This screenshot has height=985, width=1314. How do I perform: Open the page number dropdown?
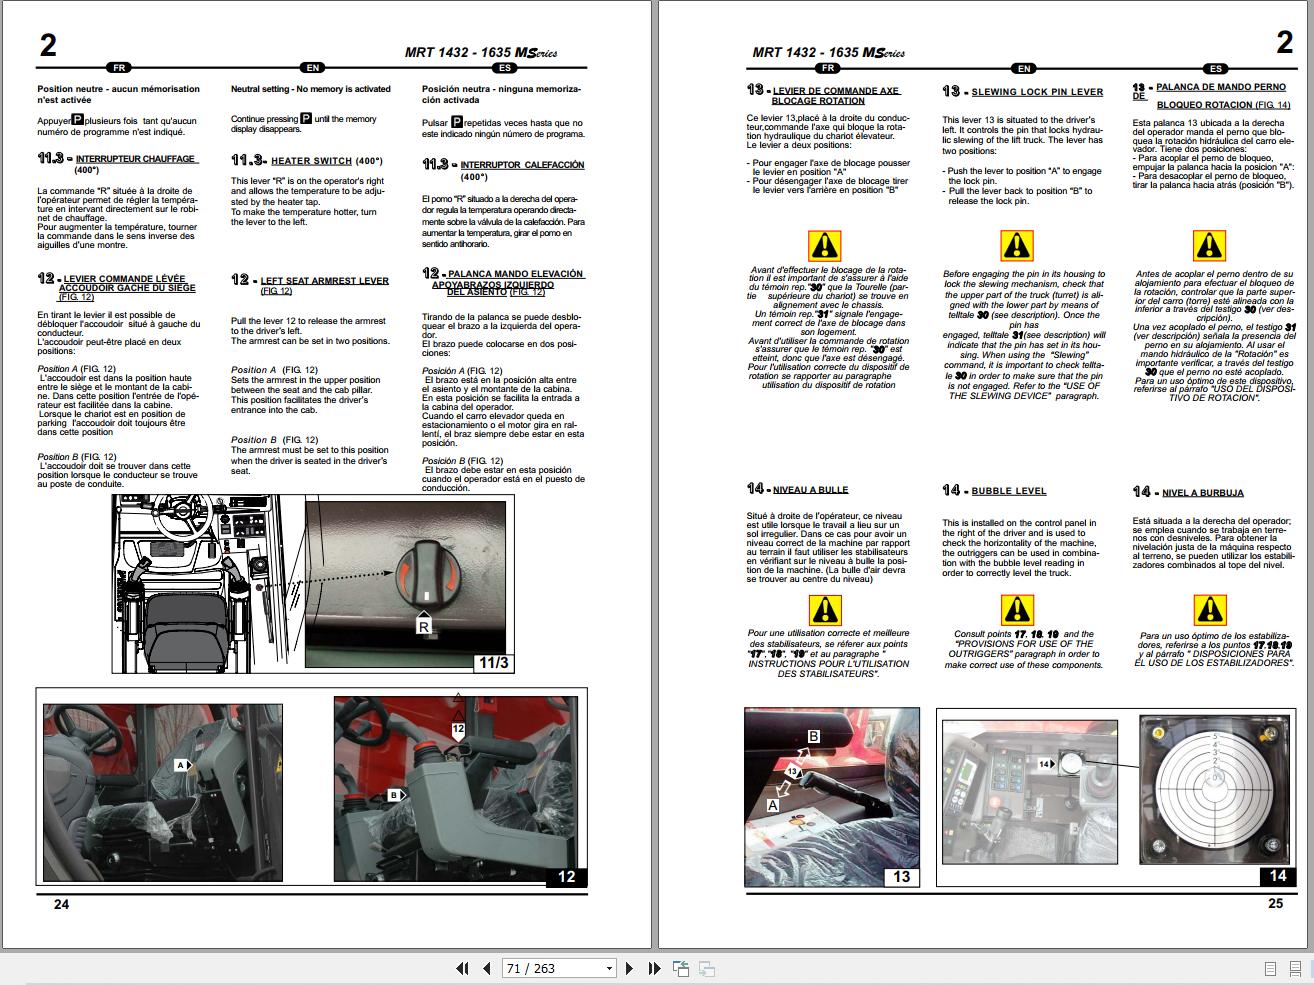click(607, 968)
